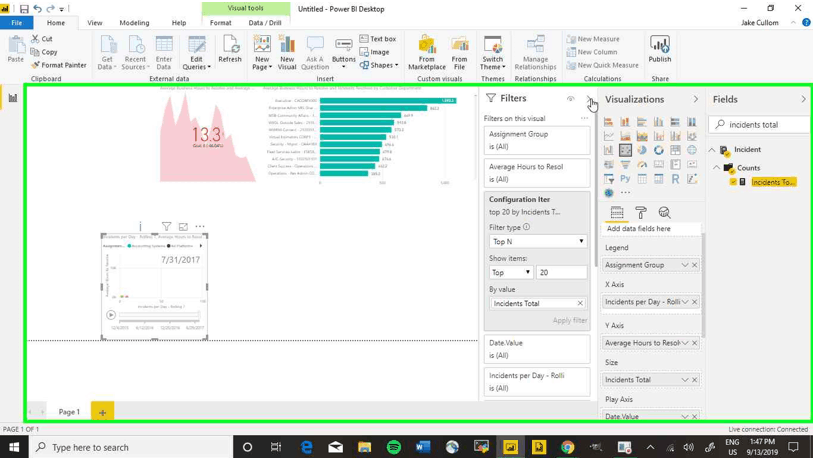Open Assignment Group Legend field dropdown
This screenshot has height=460, width=815.
(x=685, y=265)
